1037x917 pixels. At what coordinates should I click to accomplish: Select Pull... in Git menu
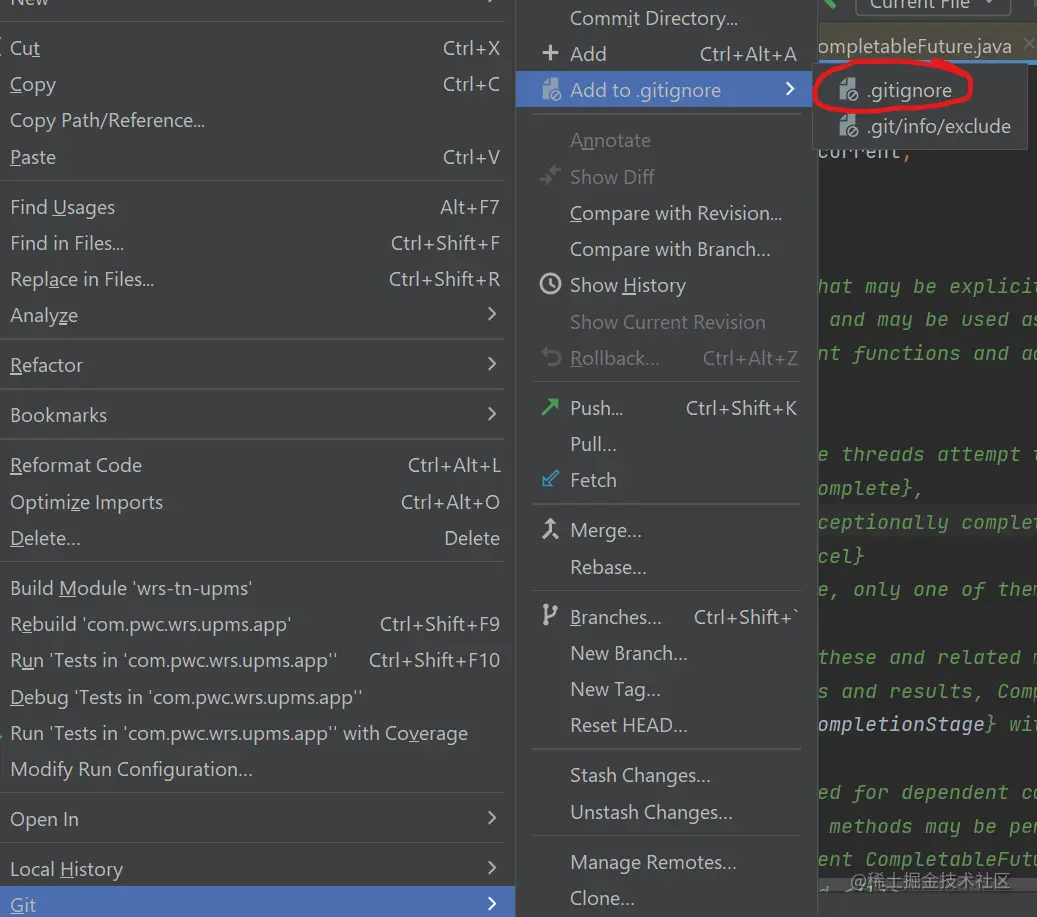click(x=667, y=444)
